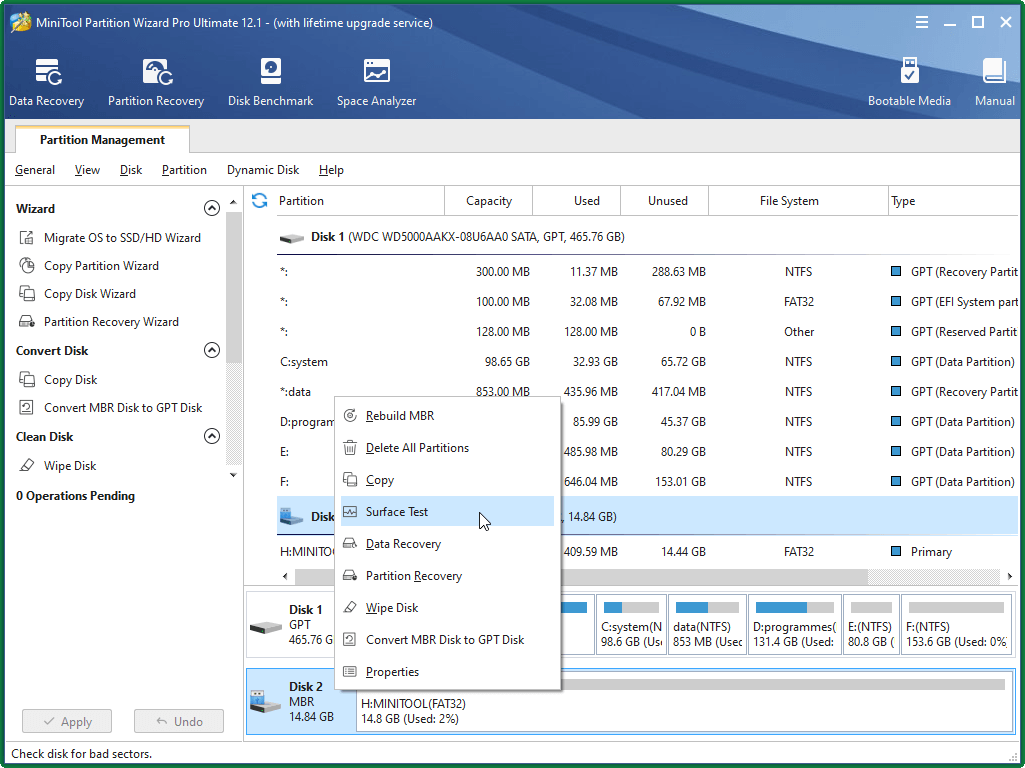This screenshot has height=768, width=1025.
Task: Click the Properties icon in context menu
Action: click(350, 671)
